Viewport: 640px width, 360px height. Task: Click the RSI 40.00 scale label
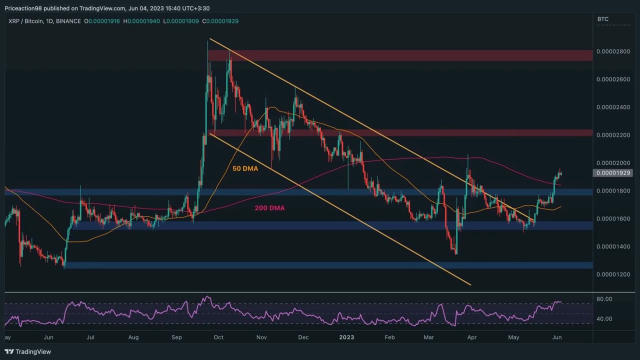604,319
